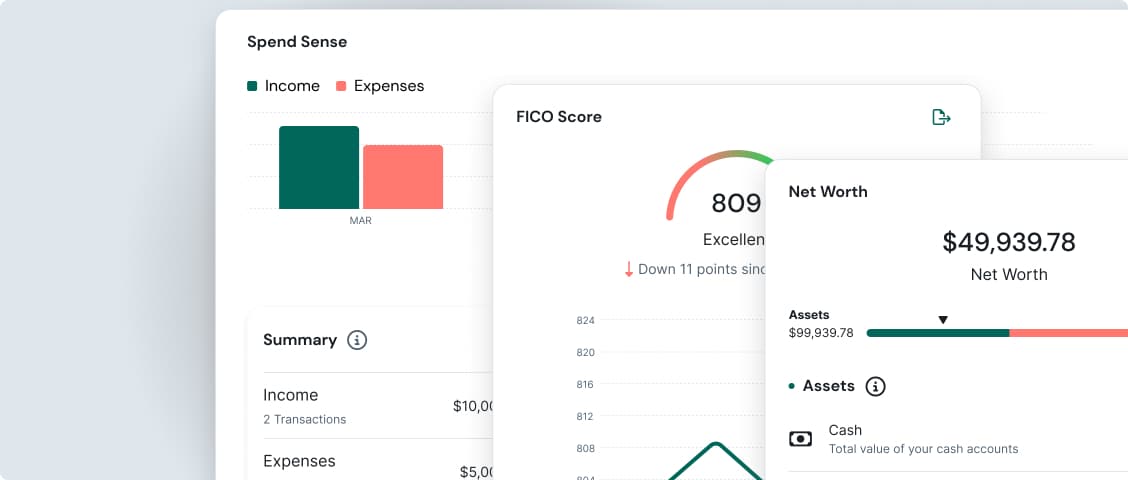Image resolution: width=1128 pixels, height=480 pixels.
Task: Click the 2 Transactions text
Action: [304, 420]
